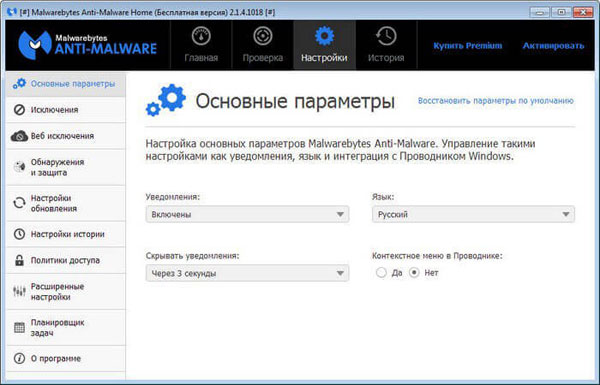
Task: Open the История clock icon
Action: pos(386,36)
